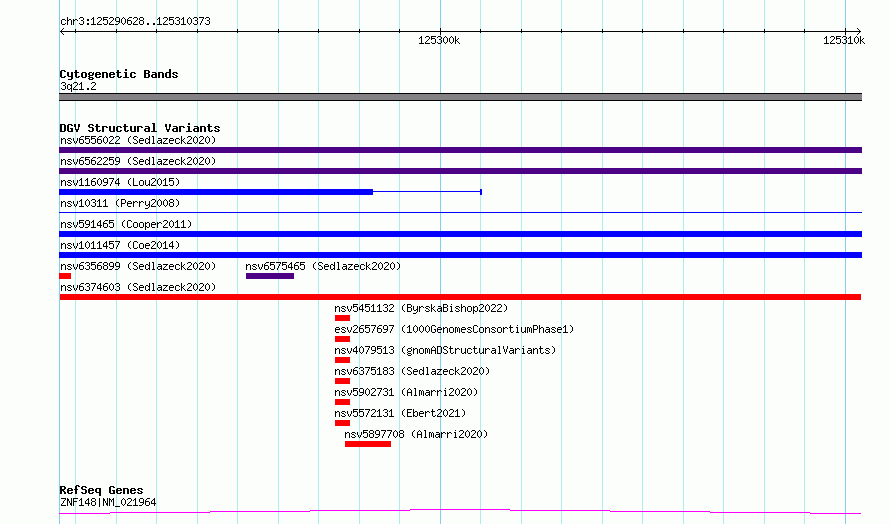Click the small red bar of nsv6356899
The height and width of the screenshot is (524, 890).
[65, 276]
